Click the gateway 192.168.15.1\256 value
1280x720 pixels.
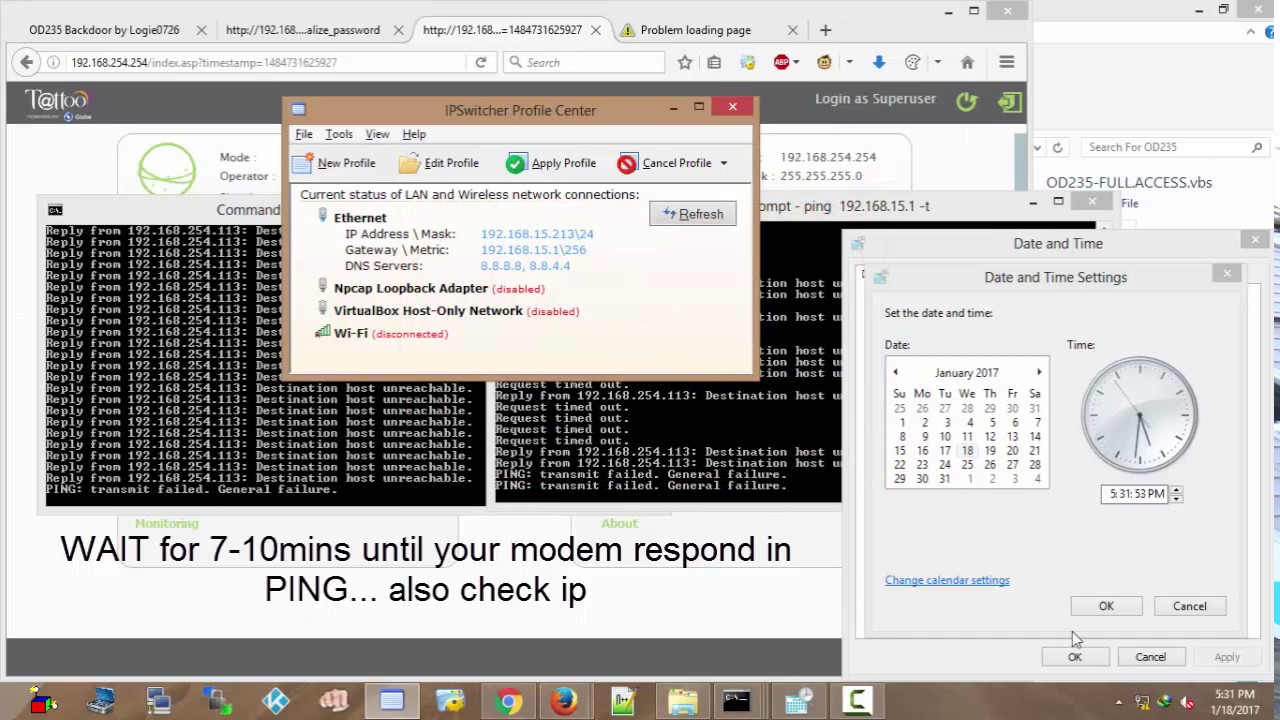pos(533,250)
